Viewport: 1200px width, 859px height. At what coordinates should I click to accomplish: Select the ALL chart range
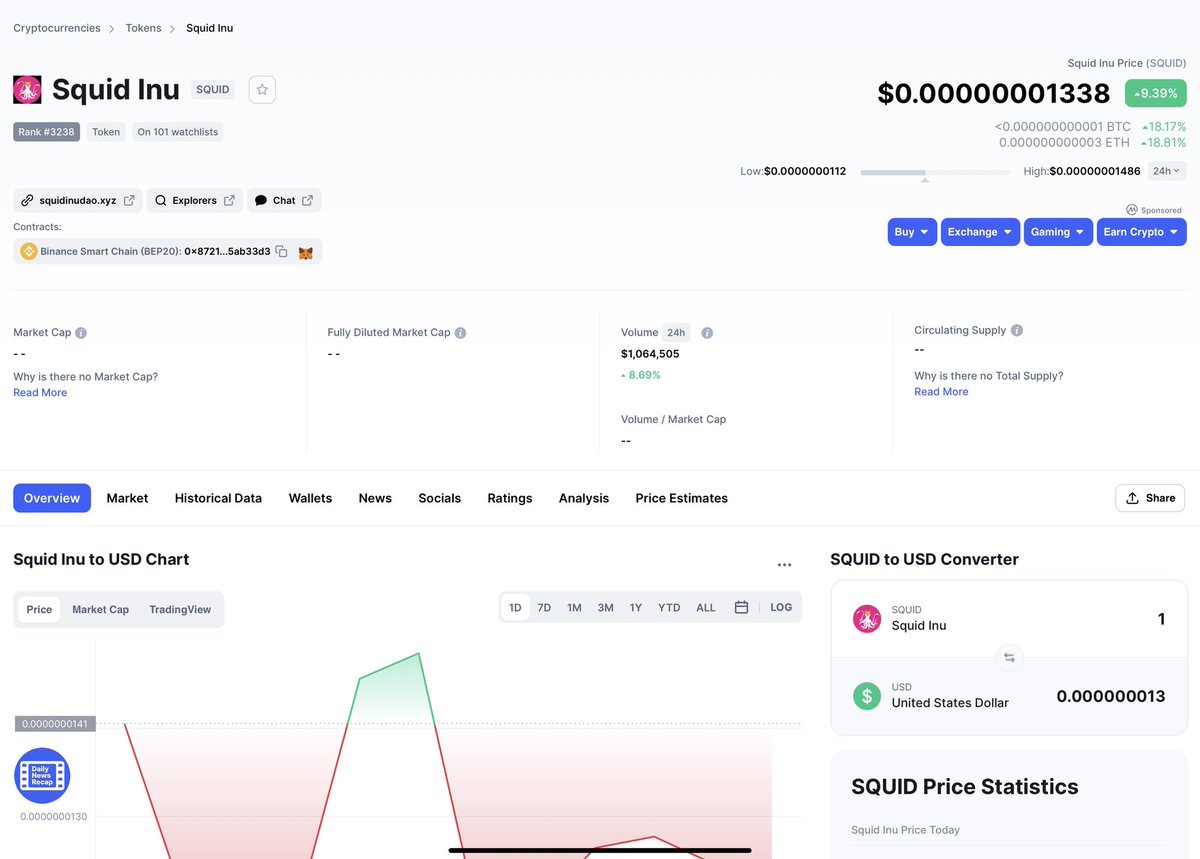[706, 607]
